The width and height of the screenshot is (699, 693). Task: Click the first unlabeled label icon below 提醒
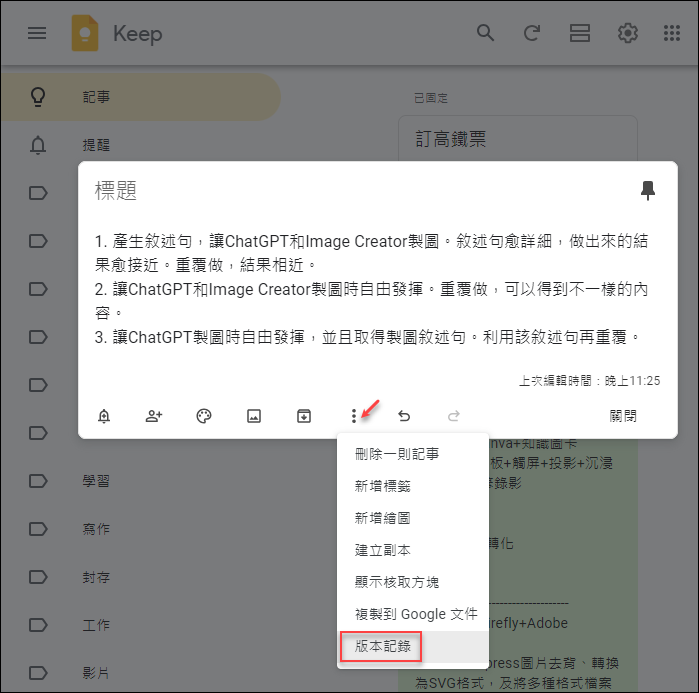click(38, 193)
